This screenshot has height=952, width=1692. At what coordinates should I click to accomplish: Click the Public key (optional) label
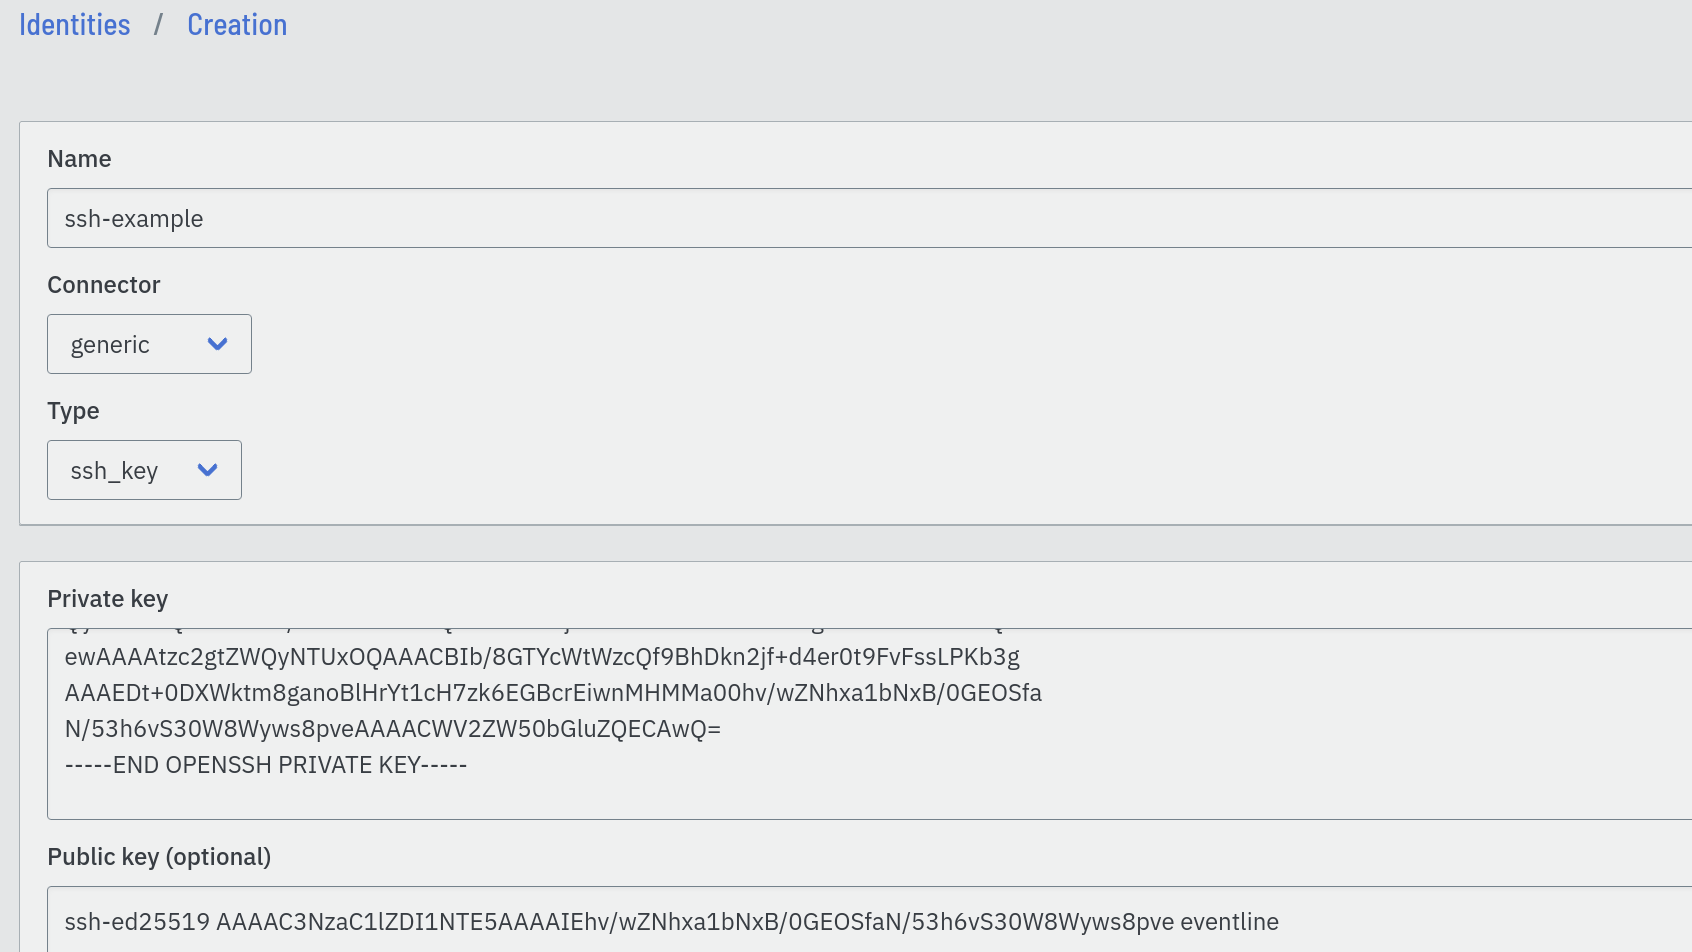click(159, 857)
